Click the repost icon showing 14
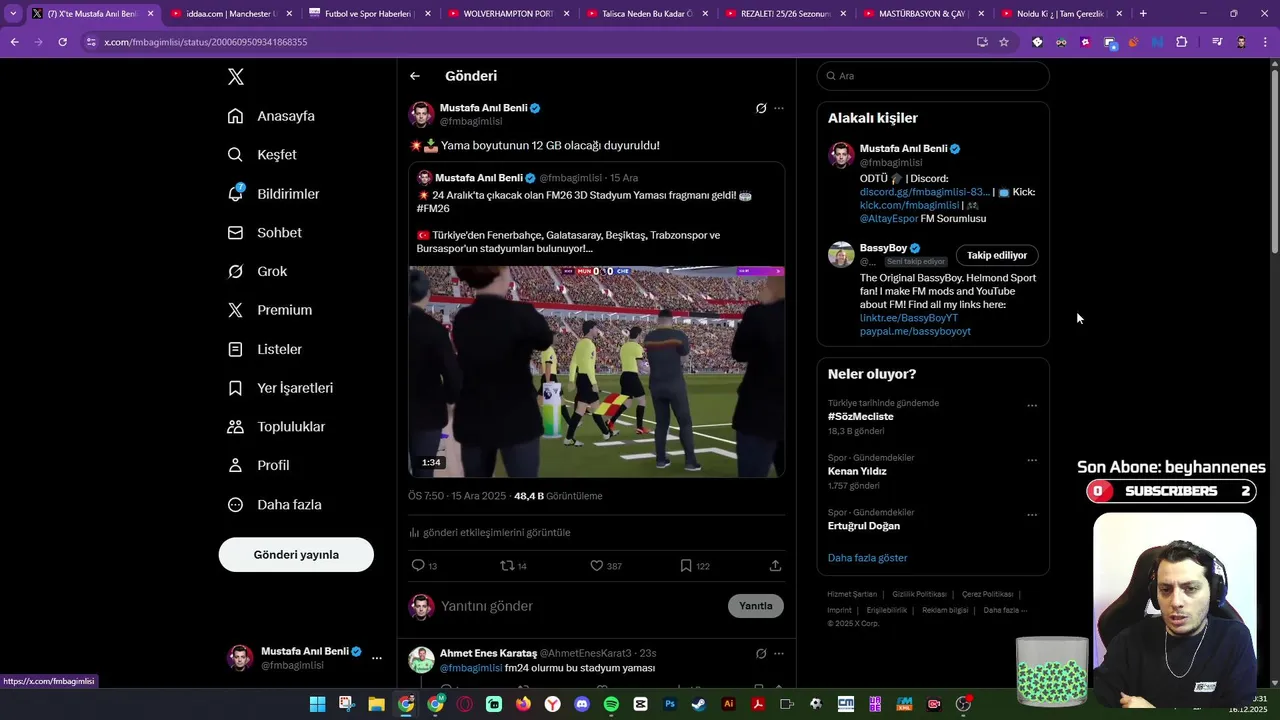Image resolution: width=1280 pixels, height=720 pixels. pyautogui.click(x=506, y=566)
